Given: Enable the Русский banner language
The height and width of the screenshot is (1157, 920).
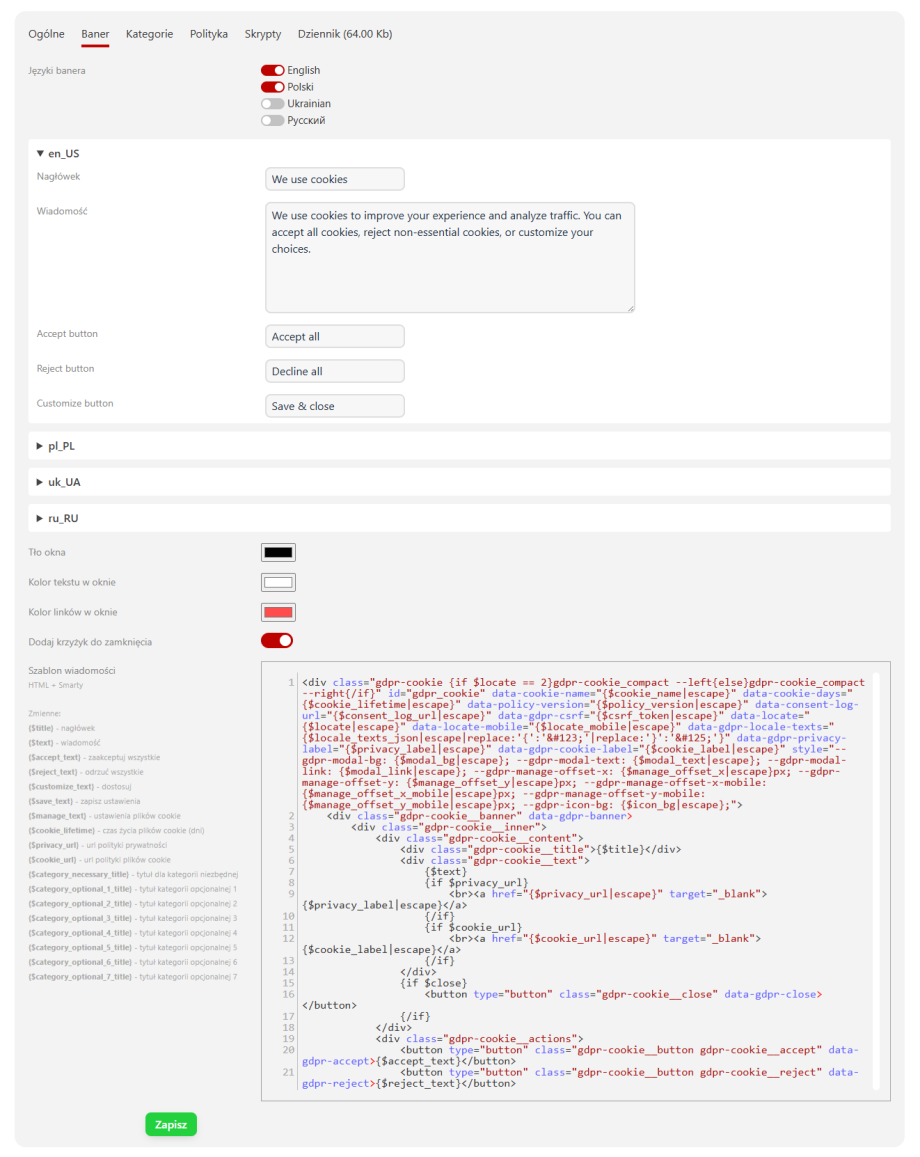Looking at the screenshot, I should (x=272, y=121).
